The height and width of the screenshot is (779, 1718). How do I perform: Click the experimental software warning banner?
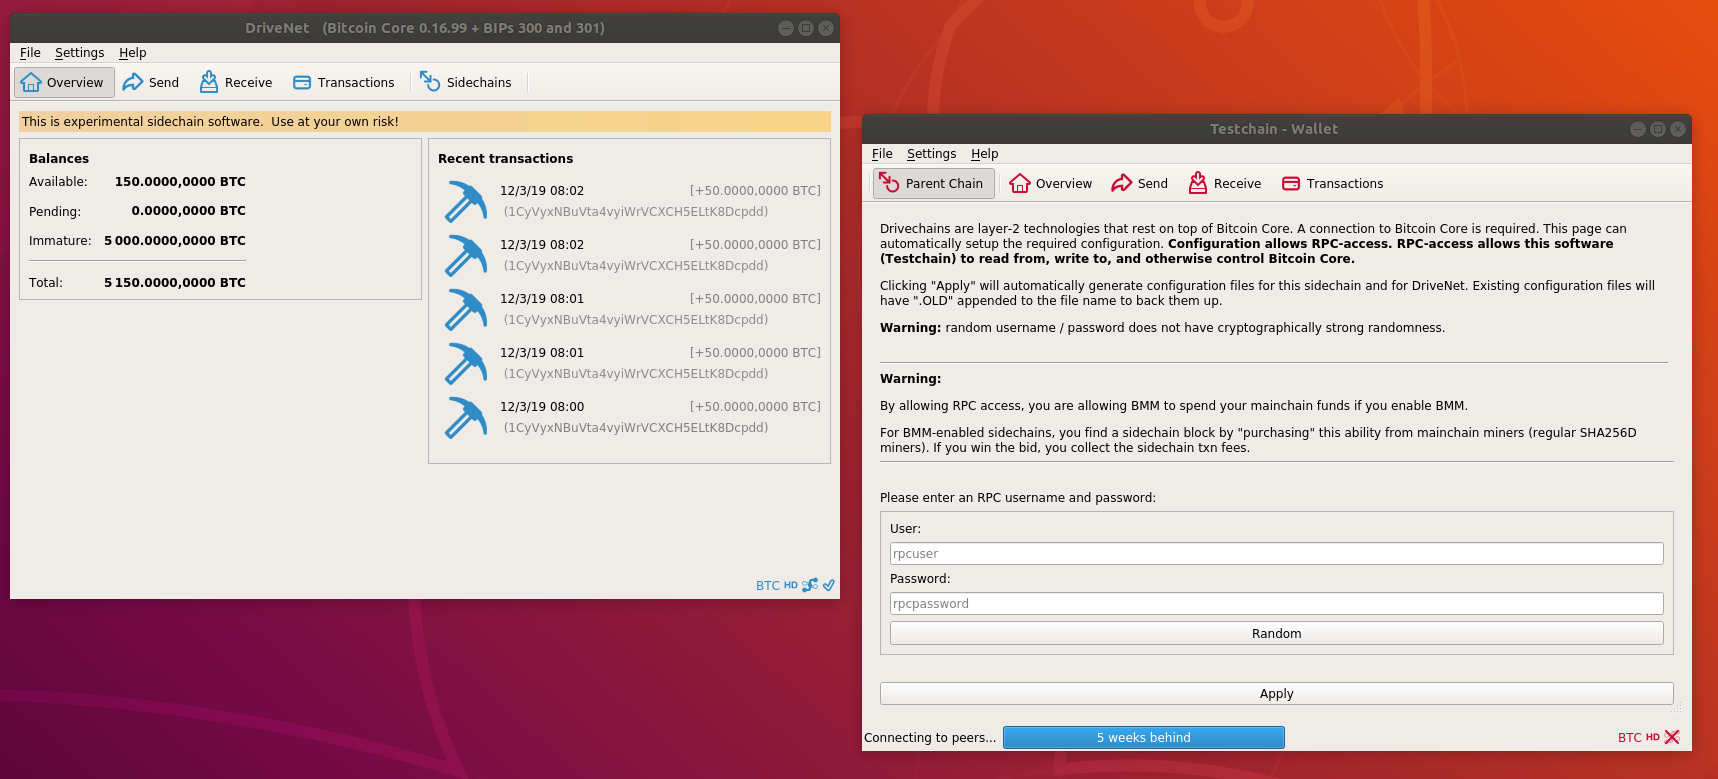coord(425,122)
